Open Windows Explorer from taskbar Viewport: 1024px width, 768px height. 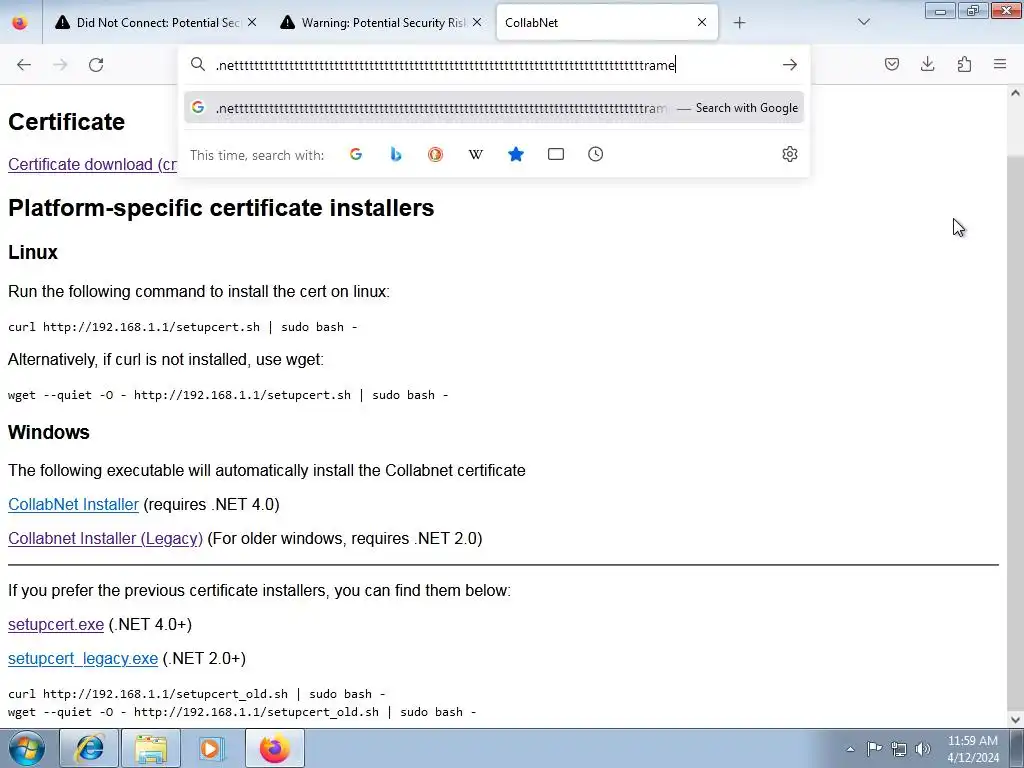click(151, 748)
